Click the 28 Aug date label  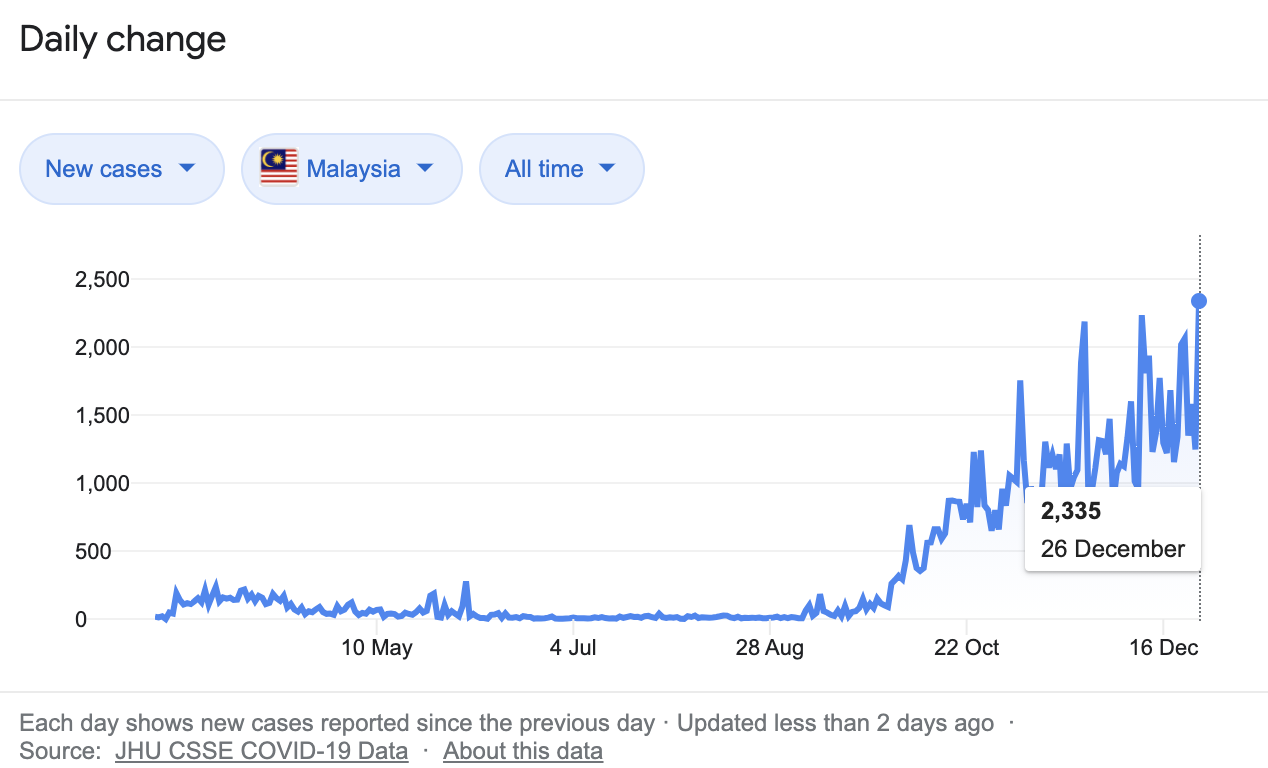pyautogui.click(x=770, y=648)
